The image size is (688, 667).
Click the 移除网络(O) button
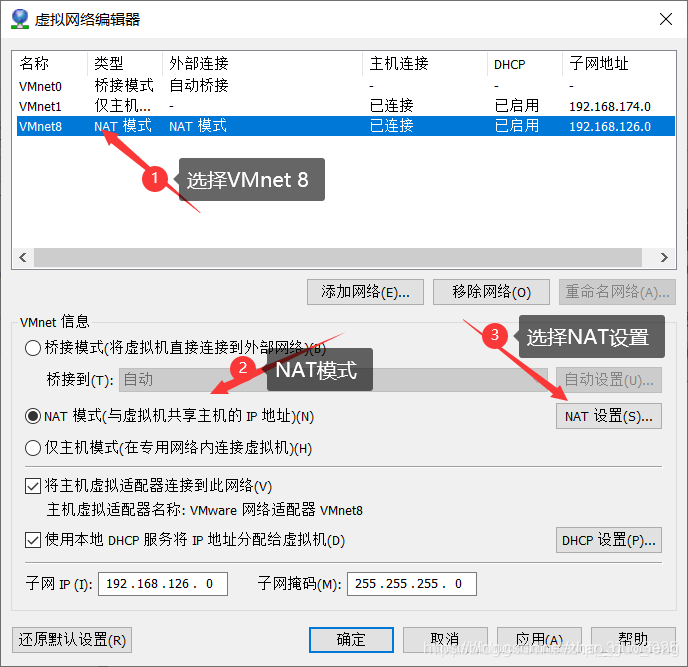491,292
